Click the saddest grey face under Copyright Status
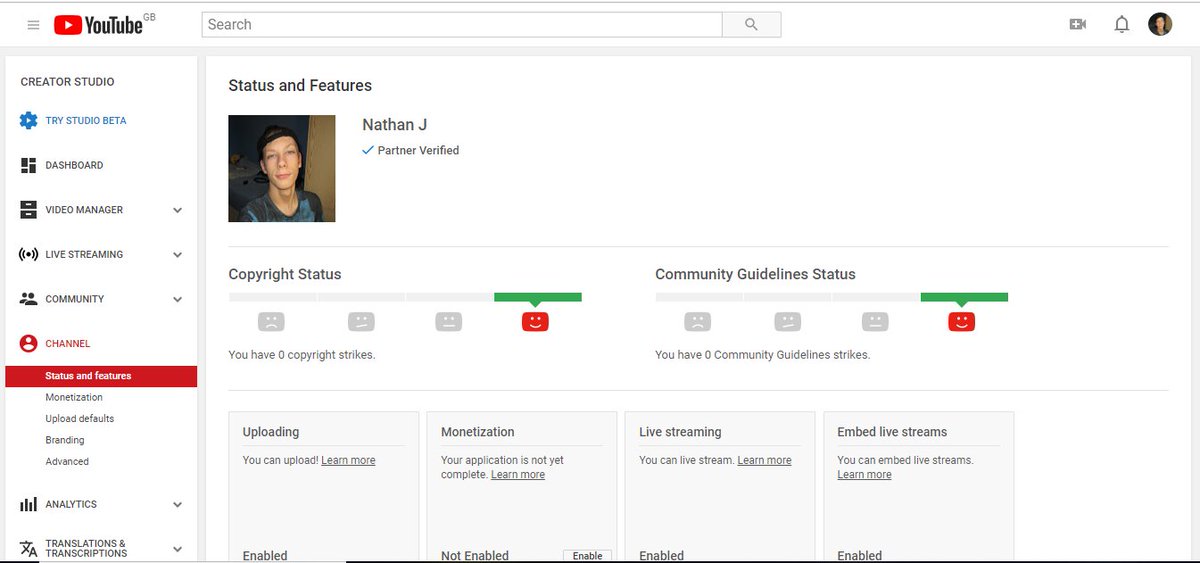 coord(271,322)
